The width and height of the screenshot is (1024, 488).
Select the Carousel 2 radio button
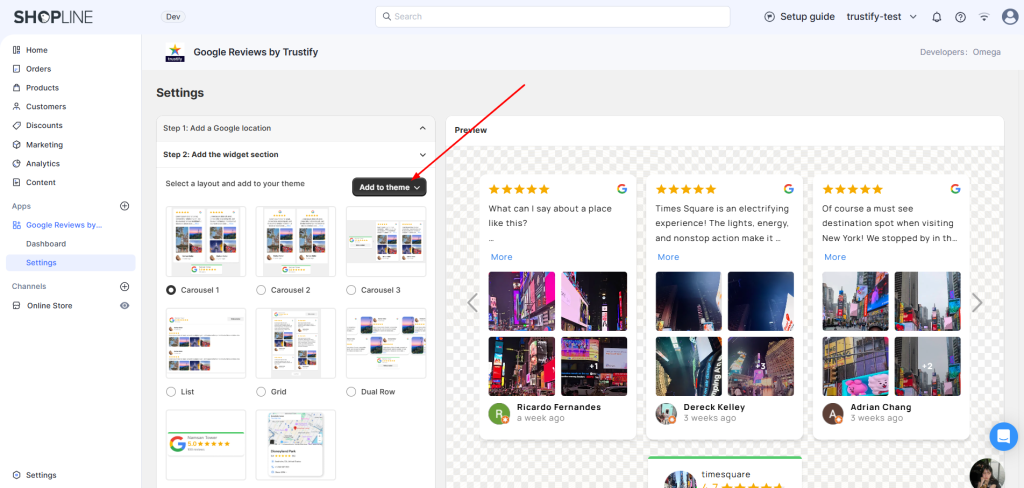pyautogui.click(x=261, y=290)
